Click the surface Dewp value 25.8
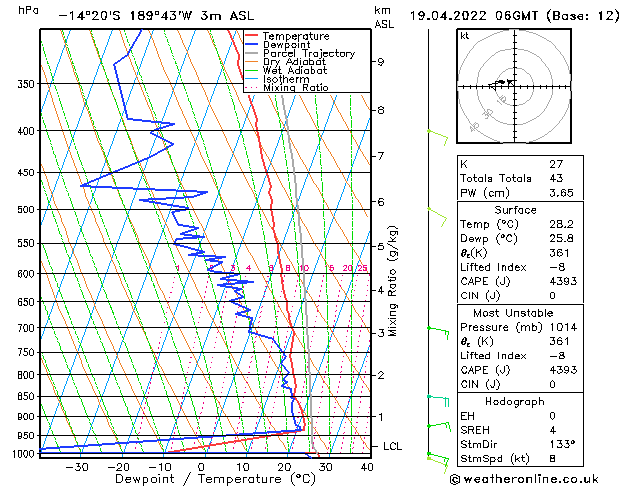Screen dimensions: 629x486 (562, 239)
